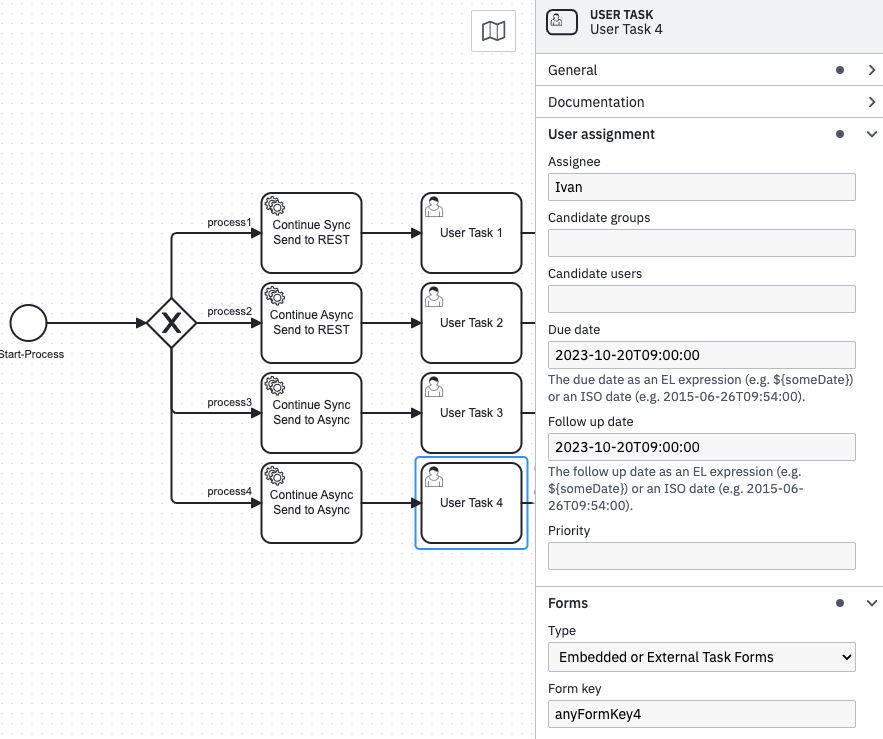Toggle the minimap icon
The height and width of the screenshot is (739, 883).
pos(493,31)
